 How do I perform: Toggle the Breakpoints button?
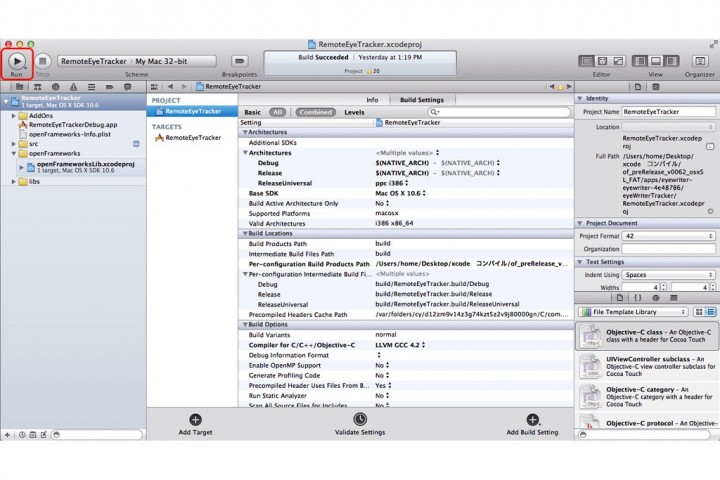(x=239, y=61)
